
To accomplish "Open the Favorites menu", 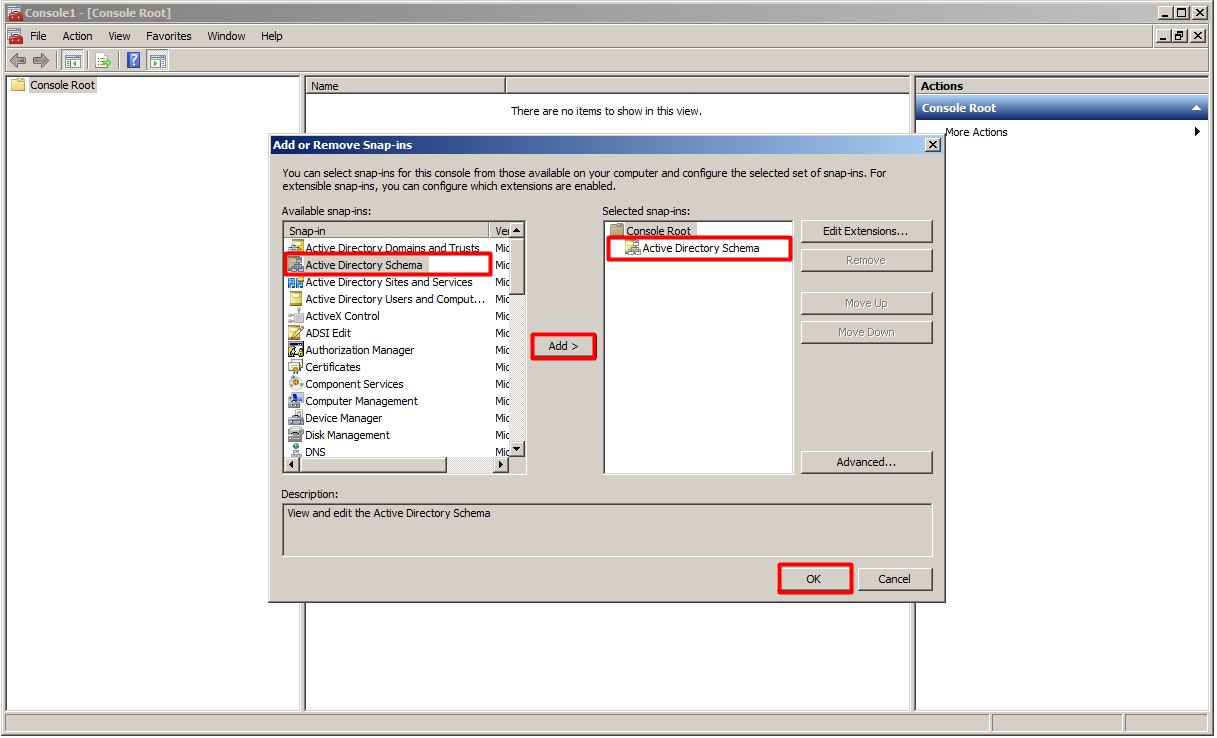I will [x=168, y=36].
